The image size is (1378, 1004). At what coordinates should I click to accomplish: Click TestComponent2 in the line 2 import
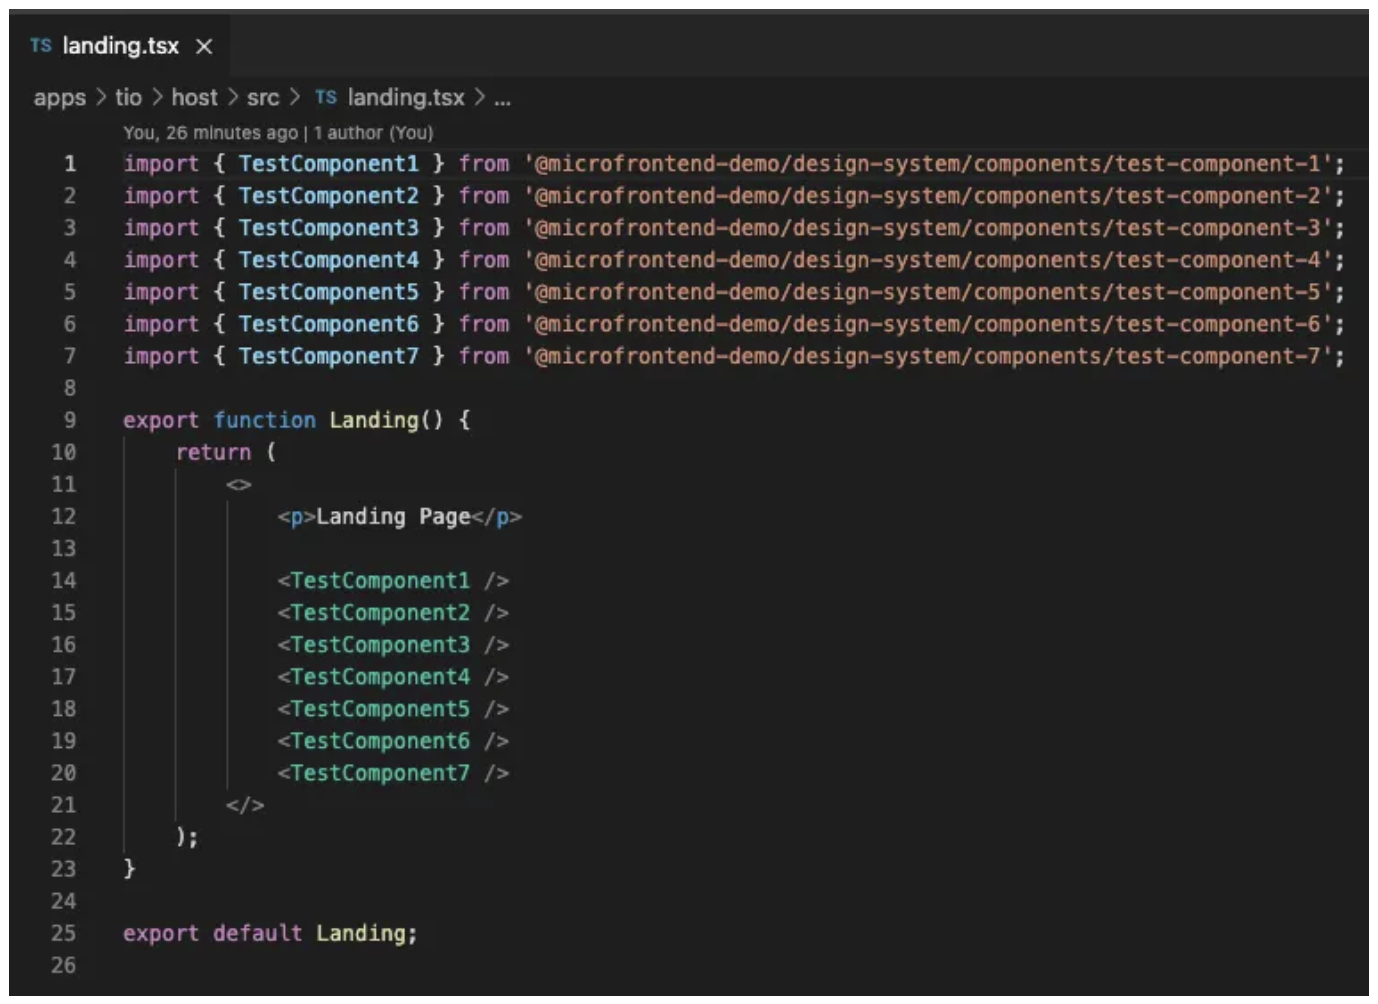pos(328,196)
